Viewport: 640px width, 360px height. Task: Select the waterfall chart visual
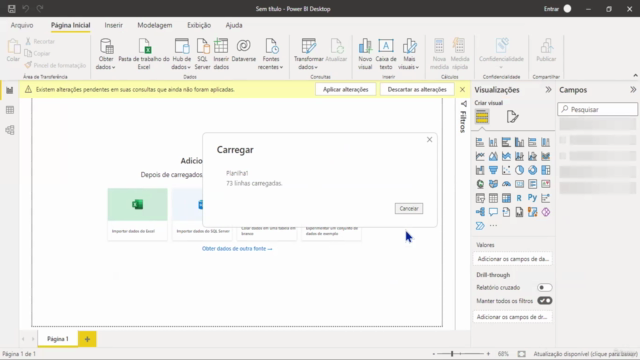pyautogui.click(x=480, y=170)
